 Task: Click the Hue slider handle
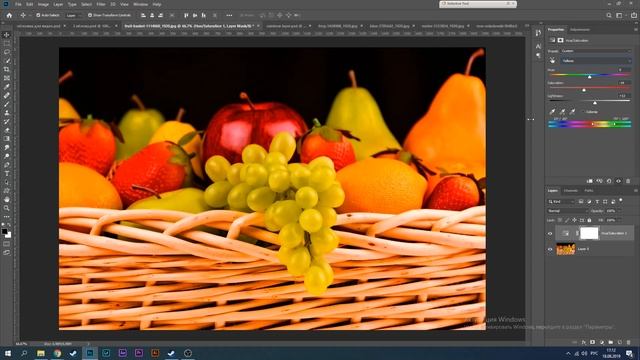tap(589, 76)
